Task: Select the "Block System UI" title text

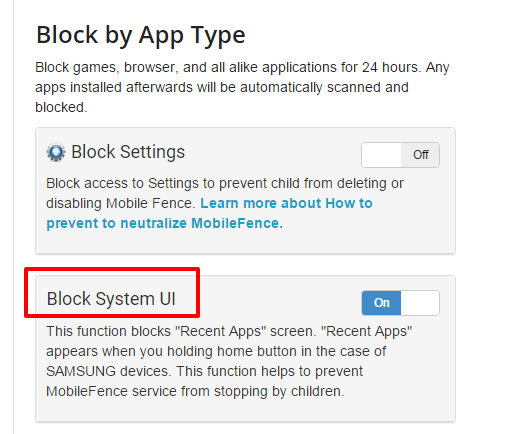Action: [111, 298]
